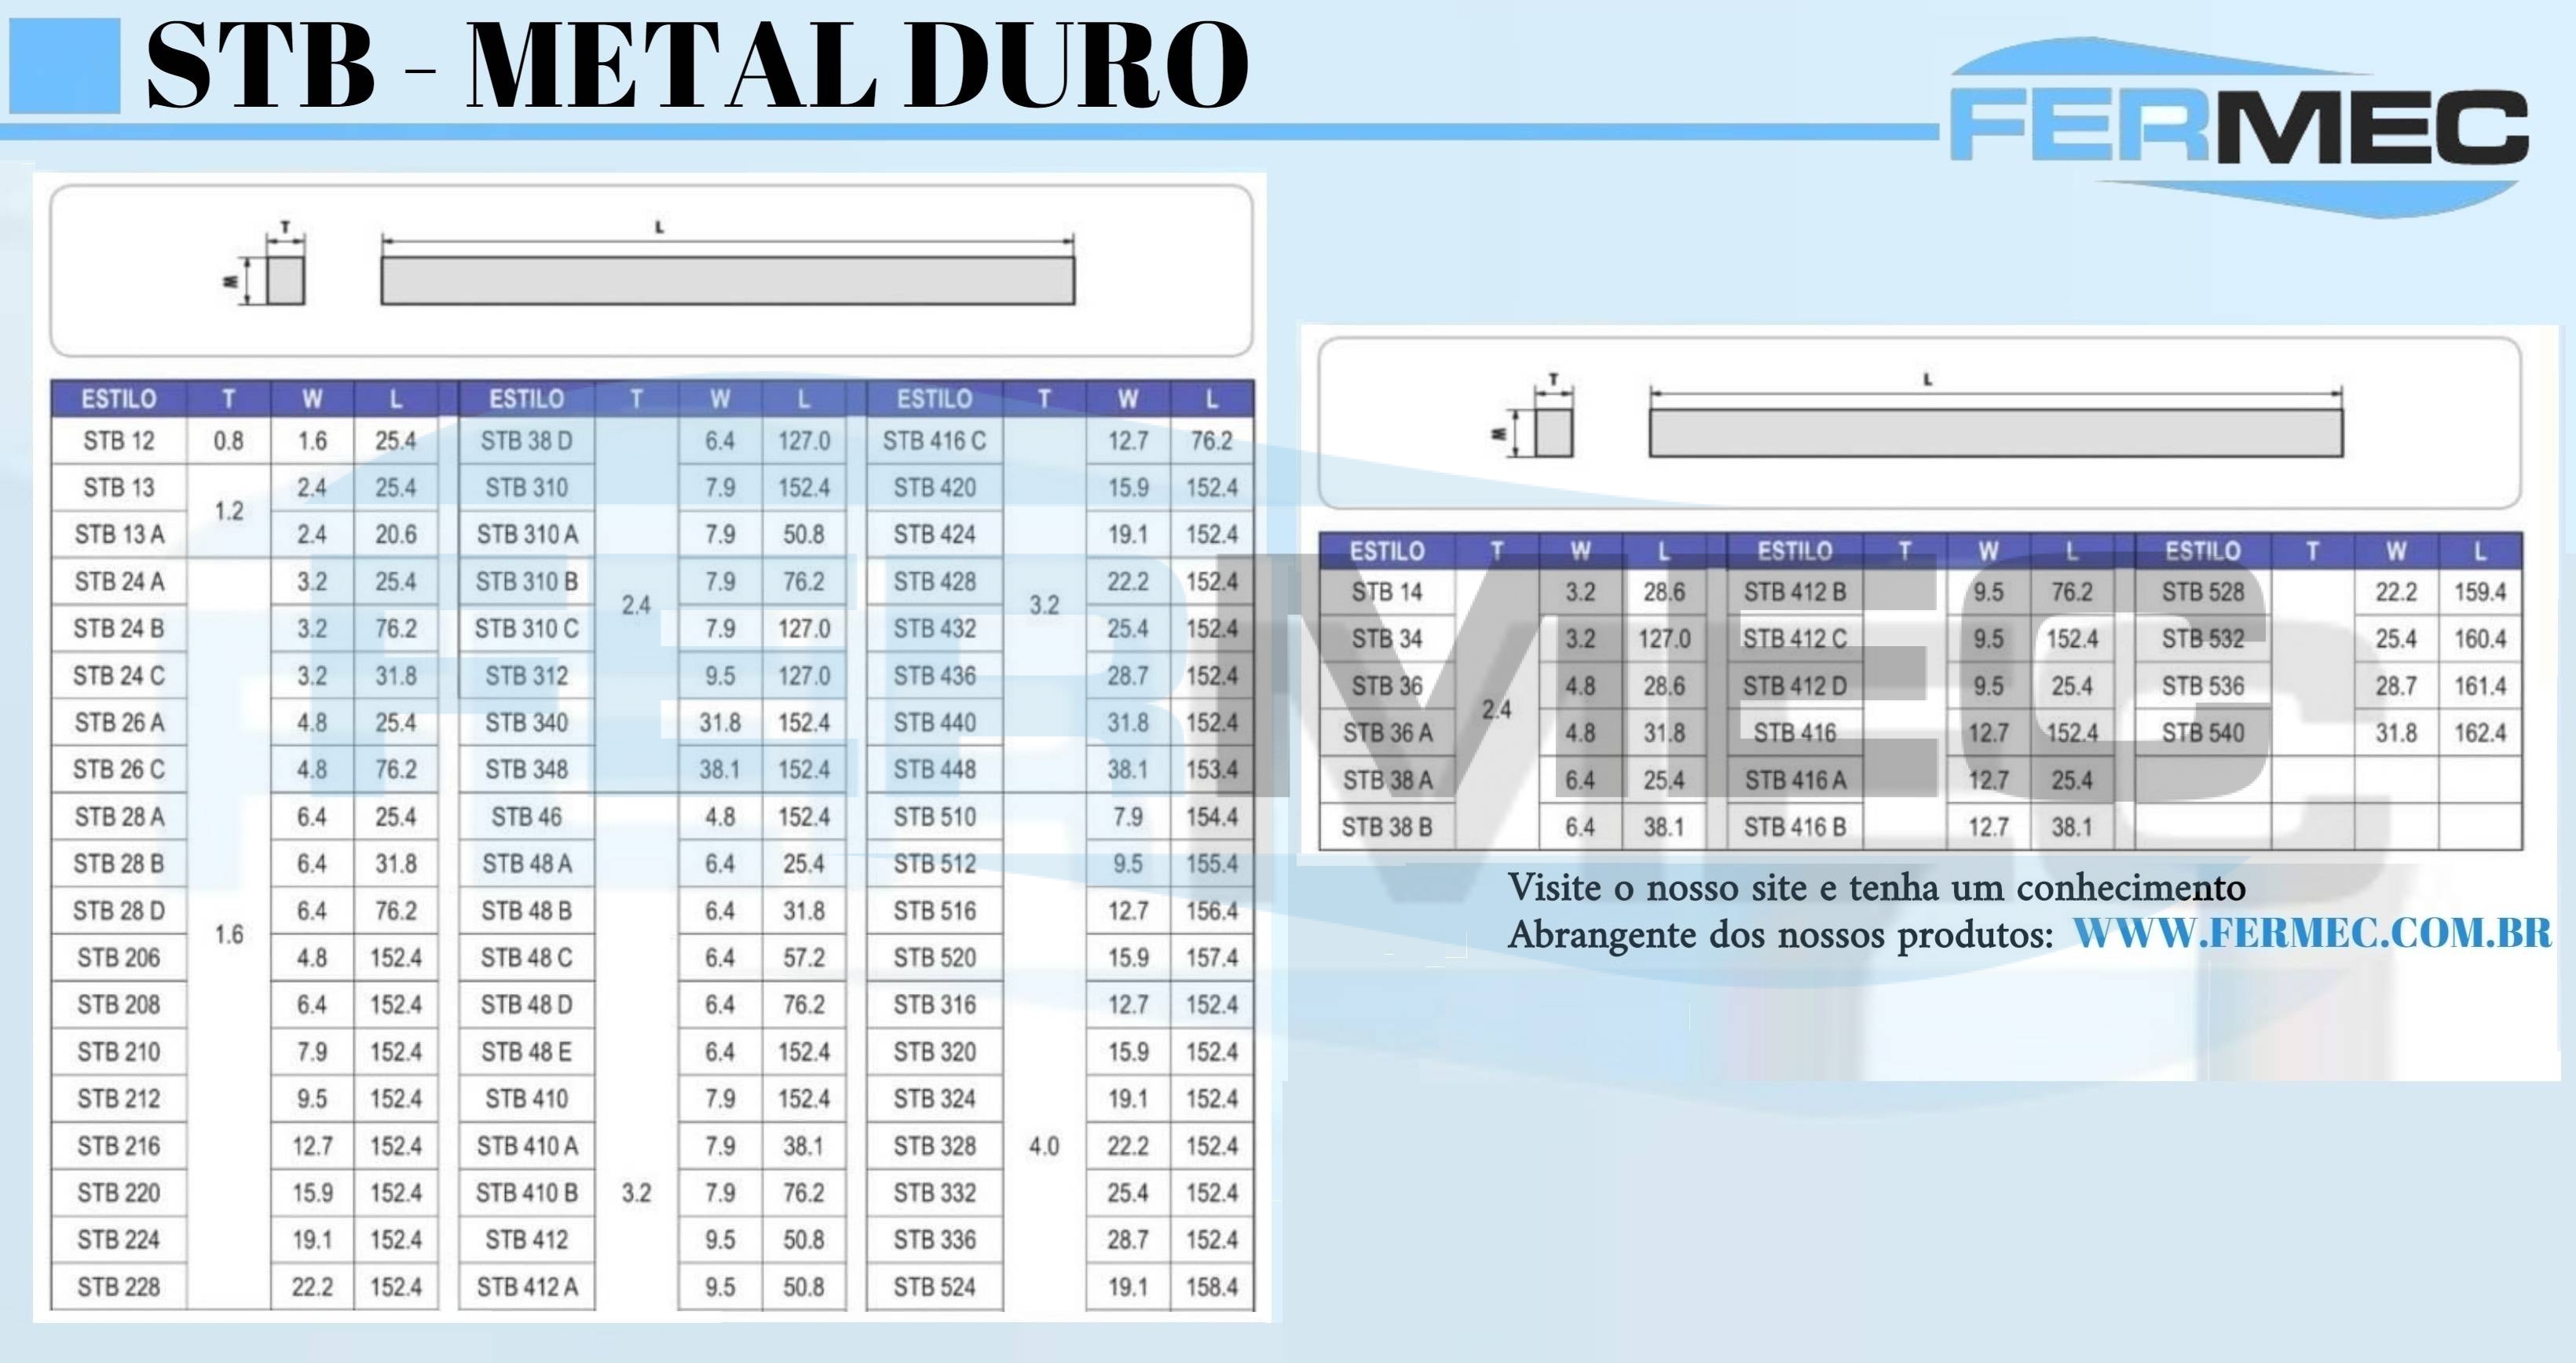Open the WWW.FERMEC.COM.BR website link
Image resolution: width=2576 pixels, height=1363 pixels.
coord(2312,933)
